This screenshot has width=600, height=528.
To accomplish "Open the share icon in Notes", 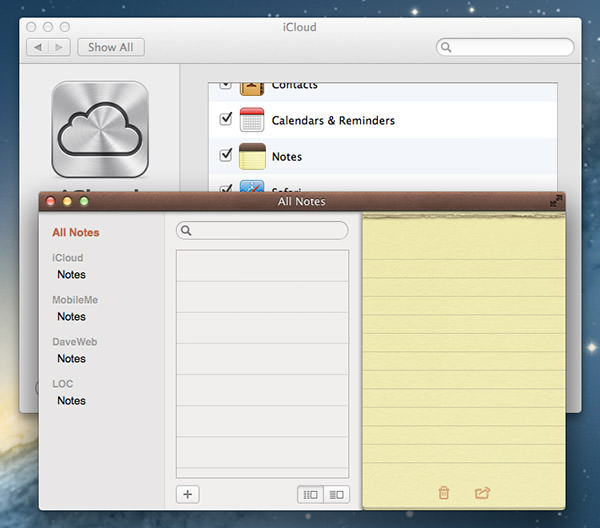I will coord(482,492).
